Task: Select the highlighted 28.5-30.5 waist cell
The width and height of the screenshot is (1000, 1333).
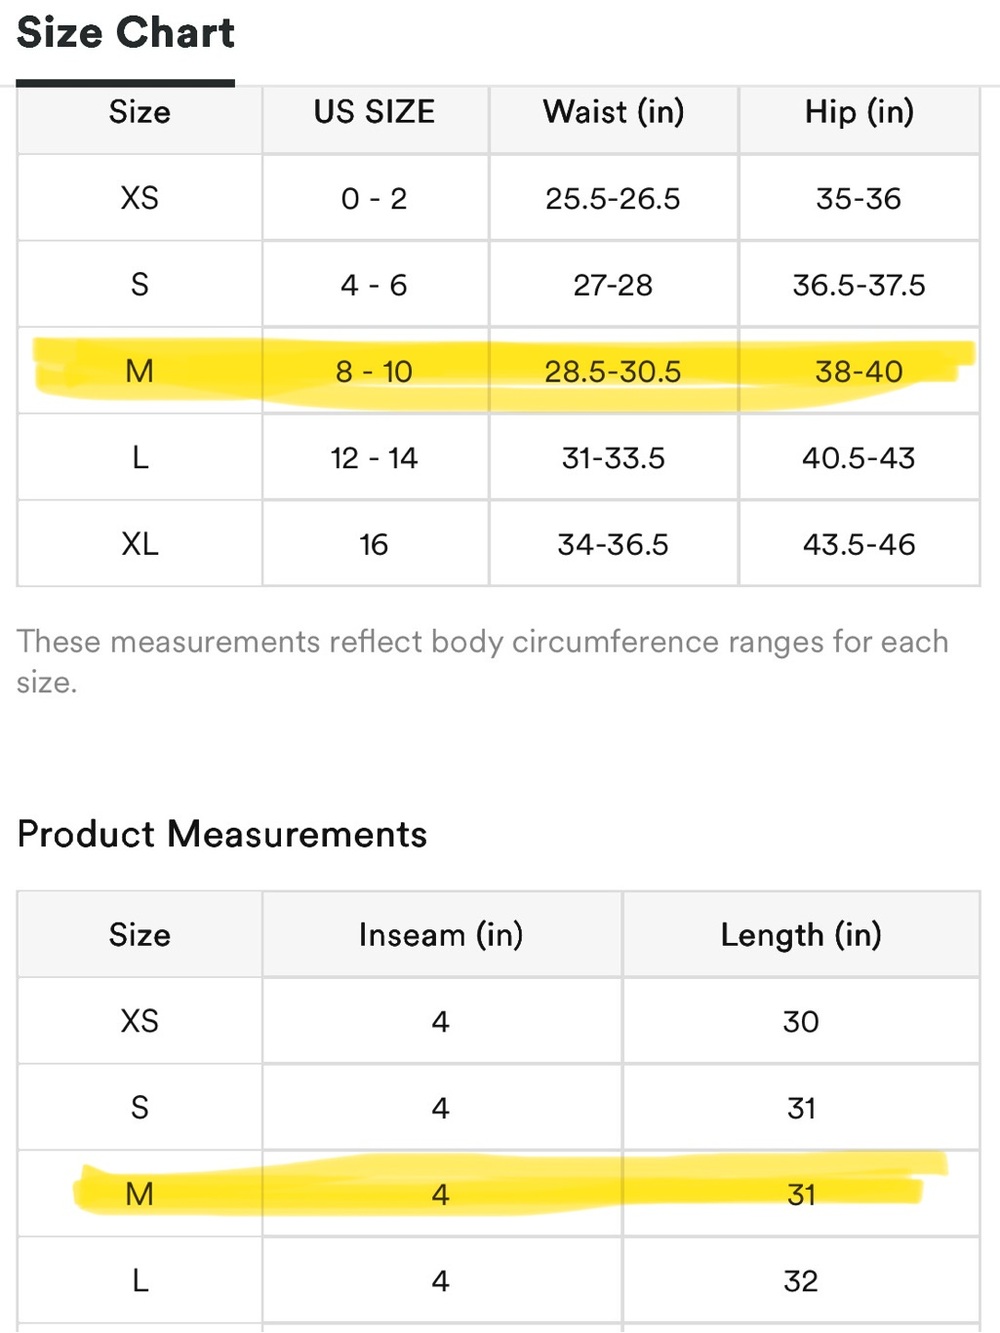Action: pyautogui.click(x=613, y=371)
